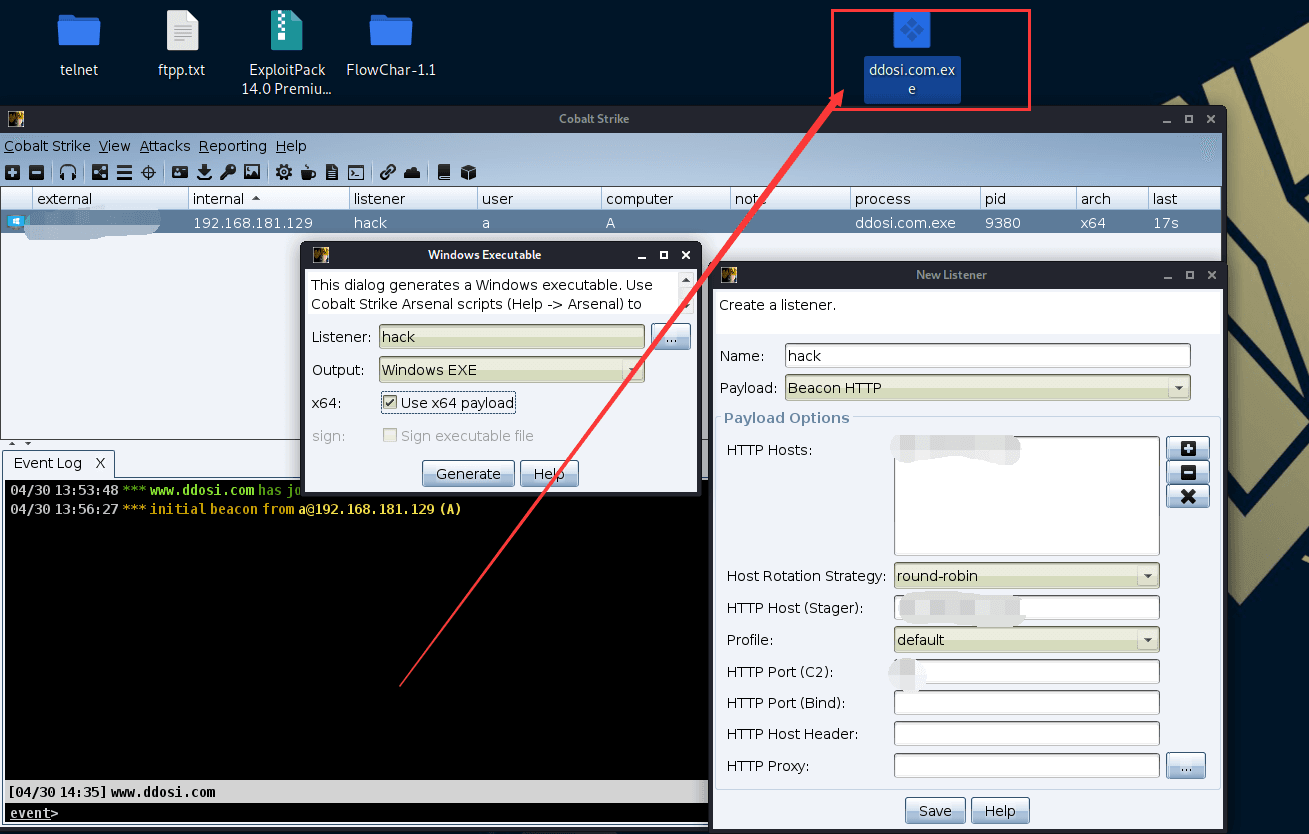Switch to session table view icon
The height and width of the screenshot is (834, 1309).
pyautogui.click(x=124, y=172)
